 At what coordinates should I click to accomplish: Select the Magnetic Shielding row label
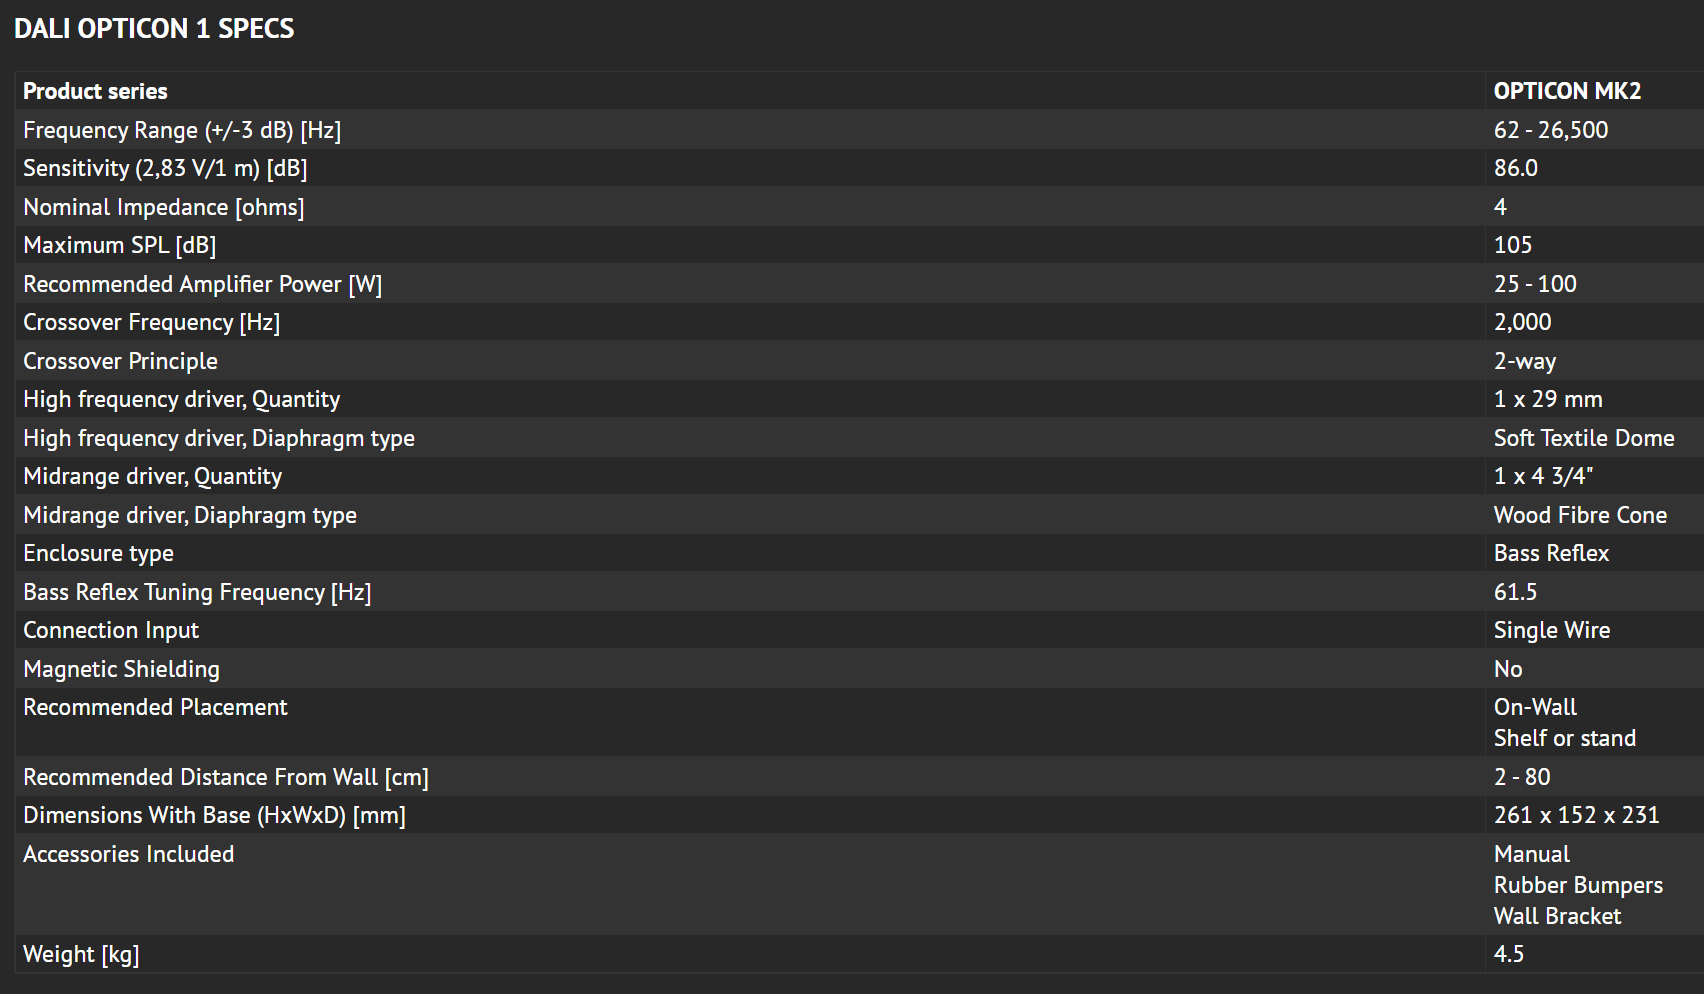121,669
